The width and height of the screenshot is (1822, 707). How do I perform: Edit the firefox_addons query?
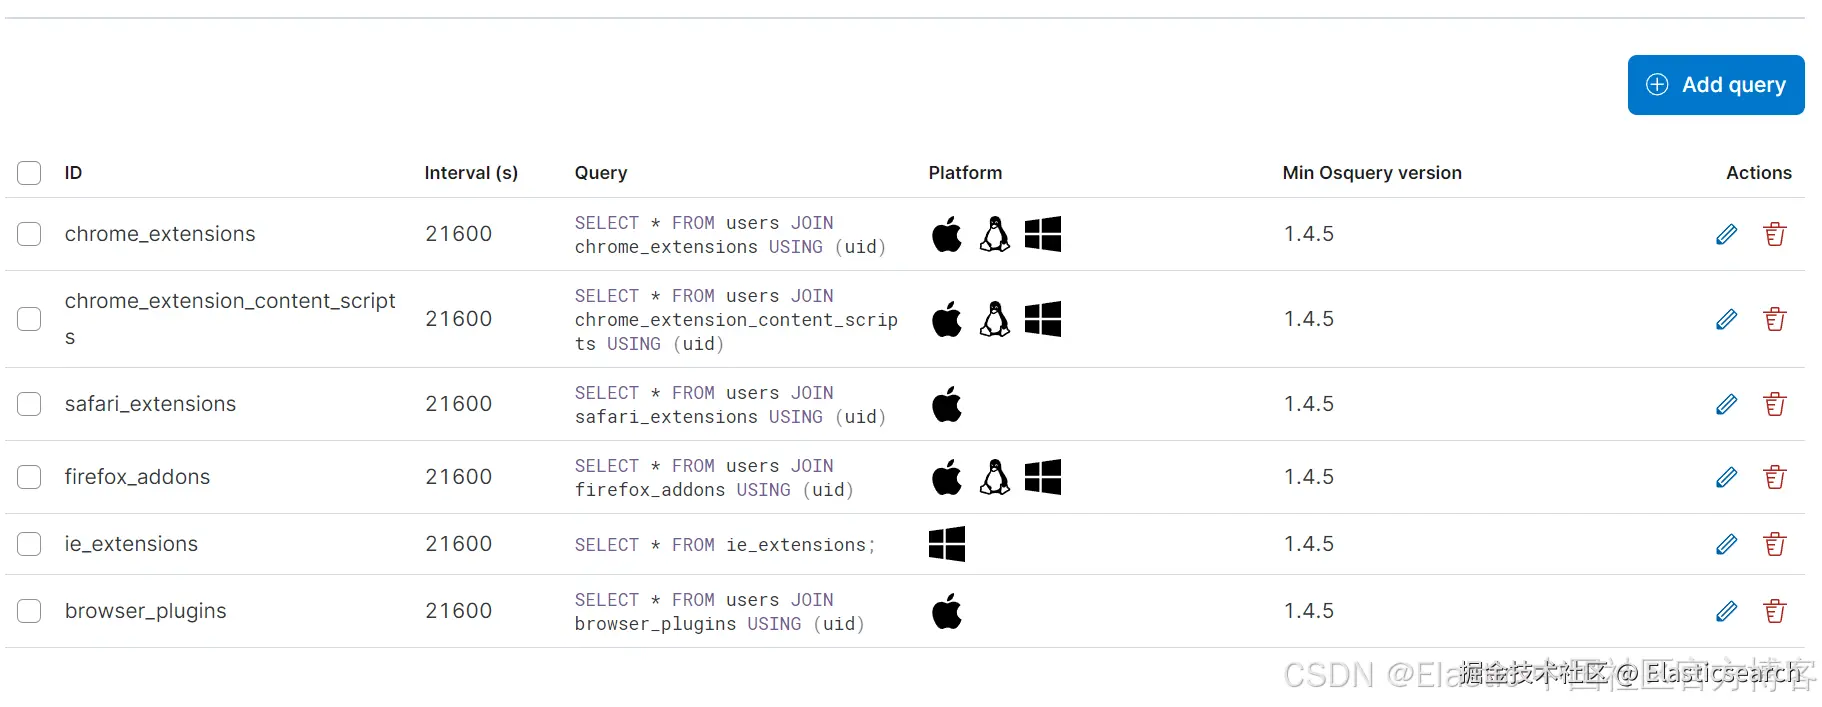pyautogui.click(x=1726, y=477)
